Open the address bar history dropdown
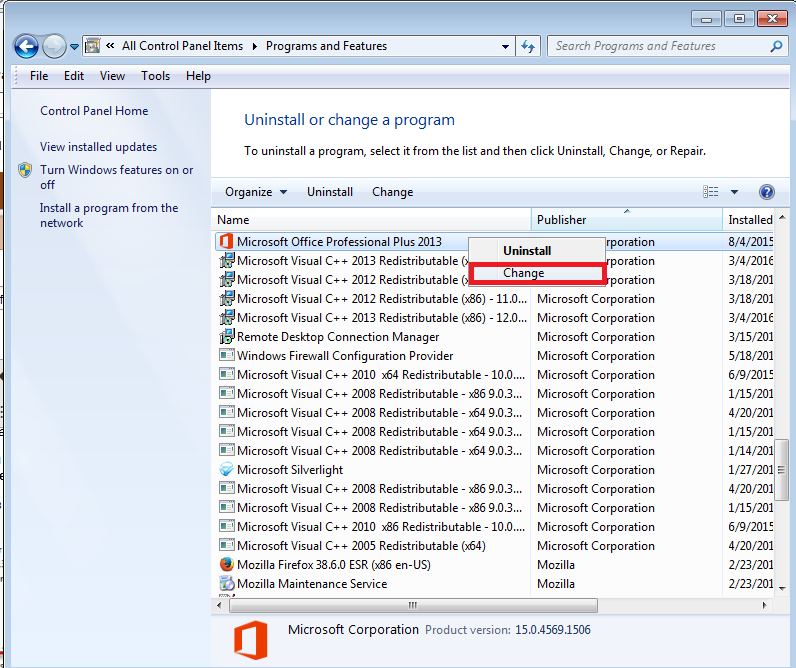This screenshot has height=668, width=796. tap(503, 46)
